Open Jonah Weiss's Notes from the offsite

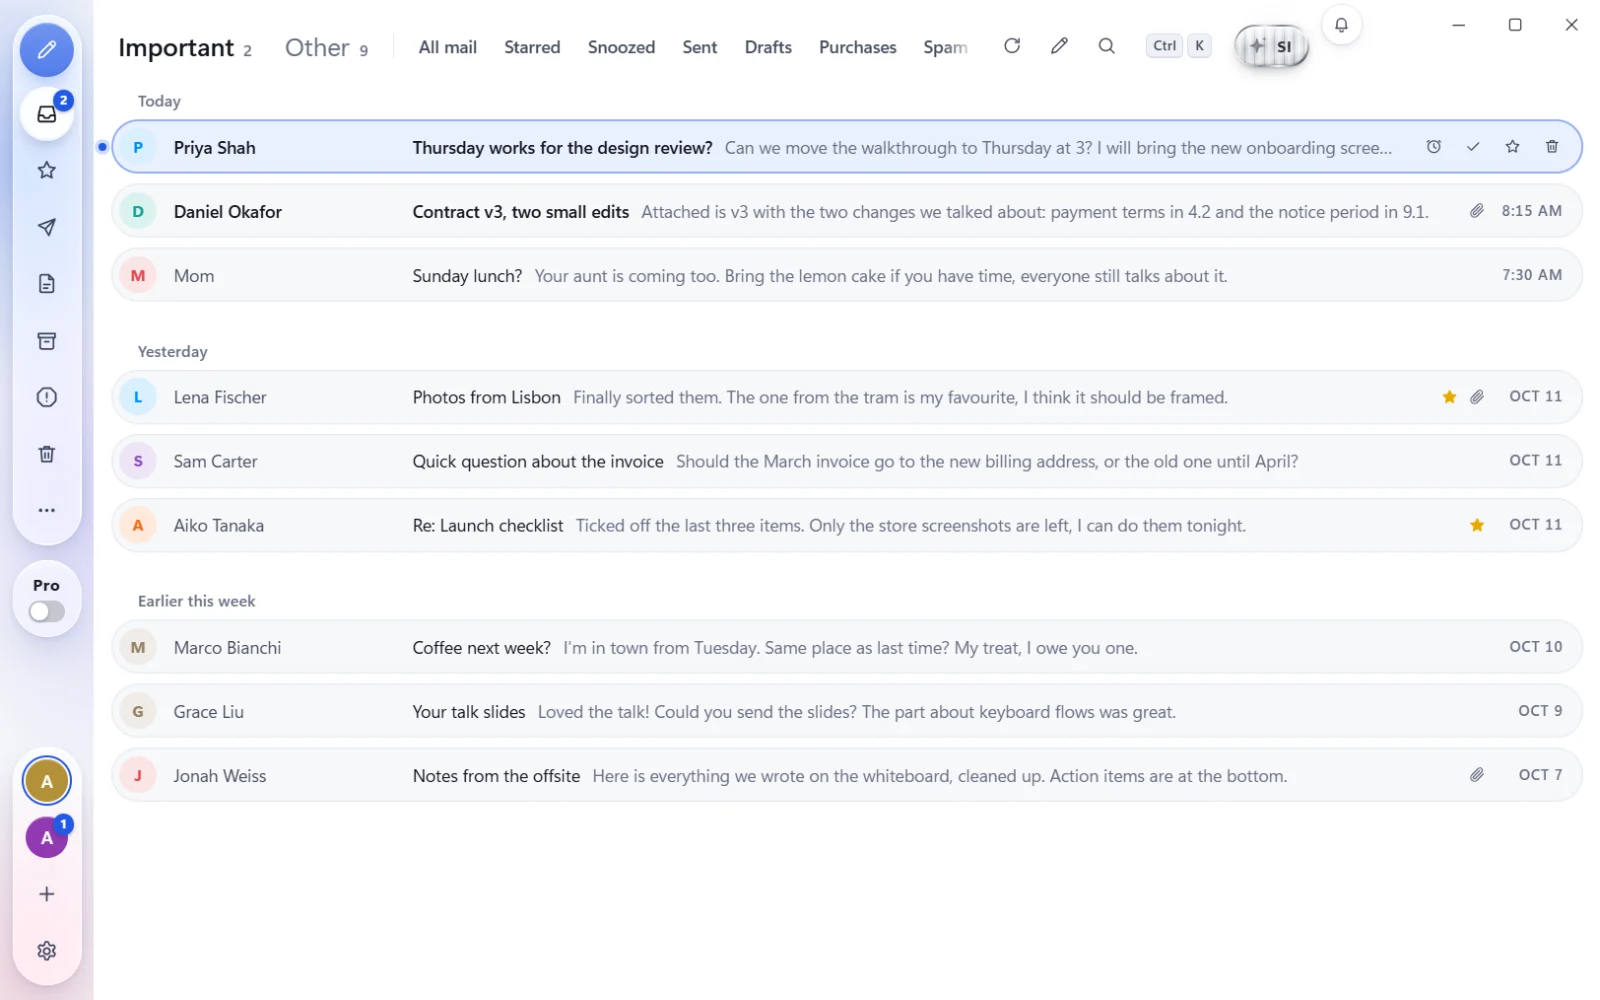coord(846,775)
